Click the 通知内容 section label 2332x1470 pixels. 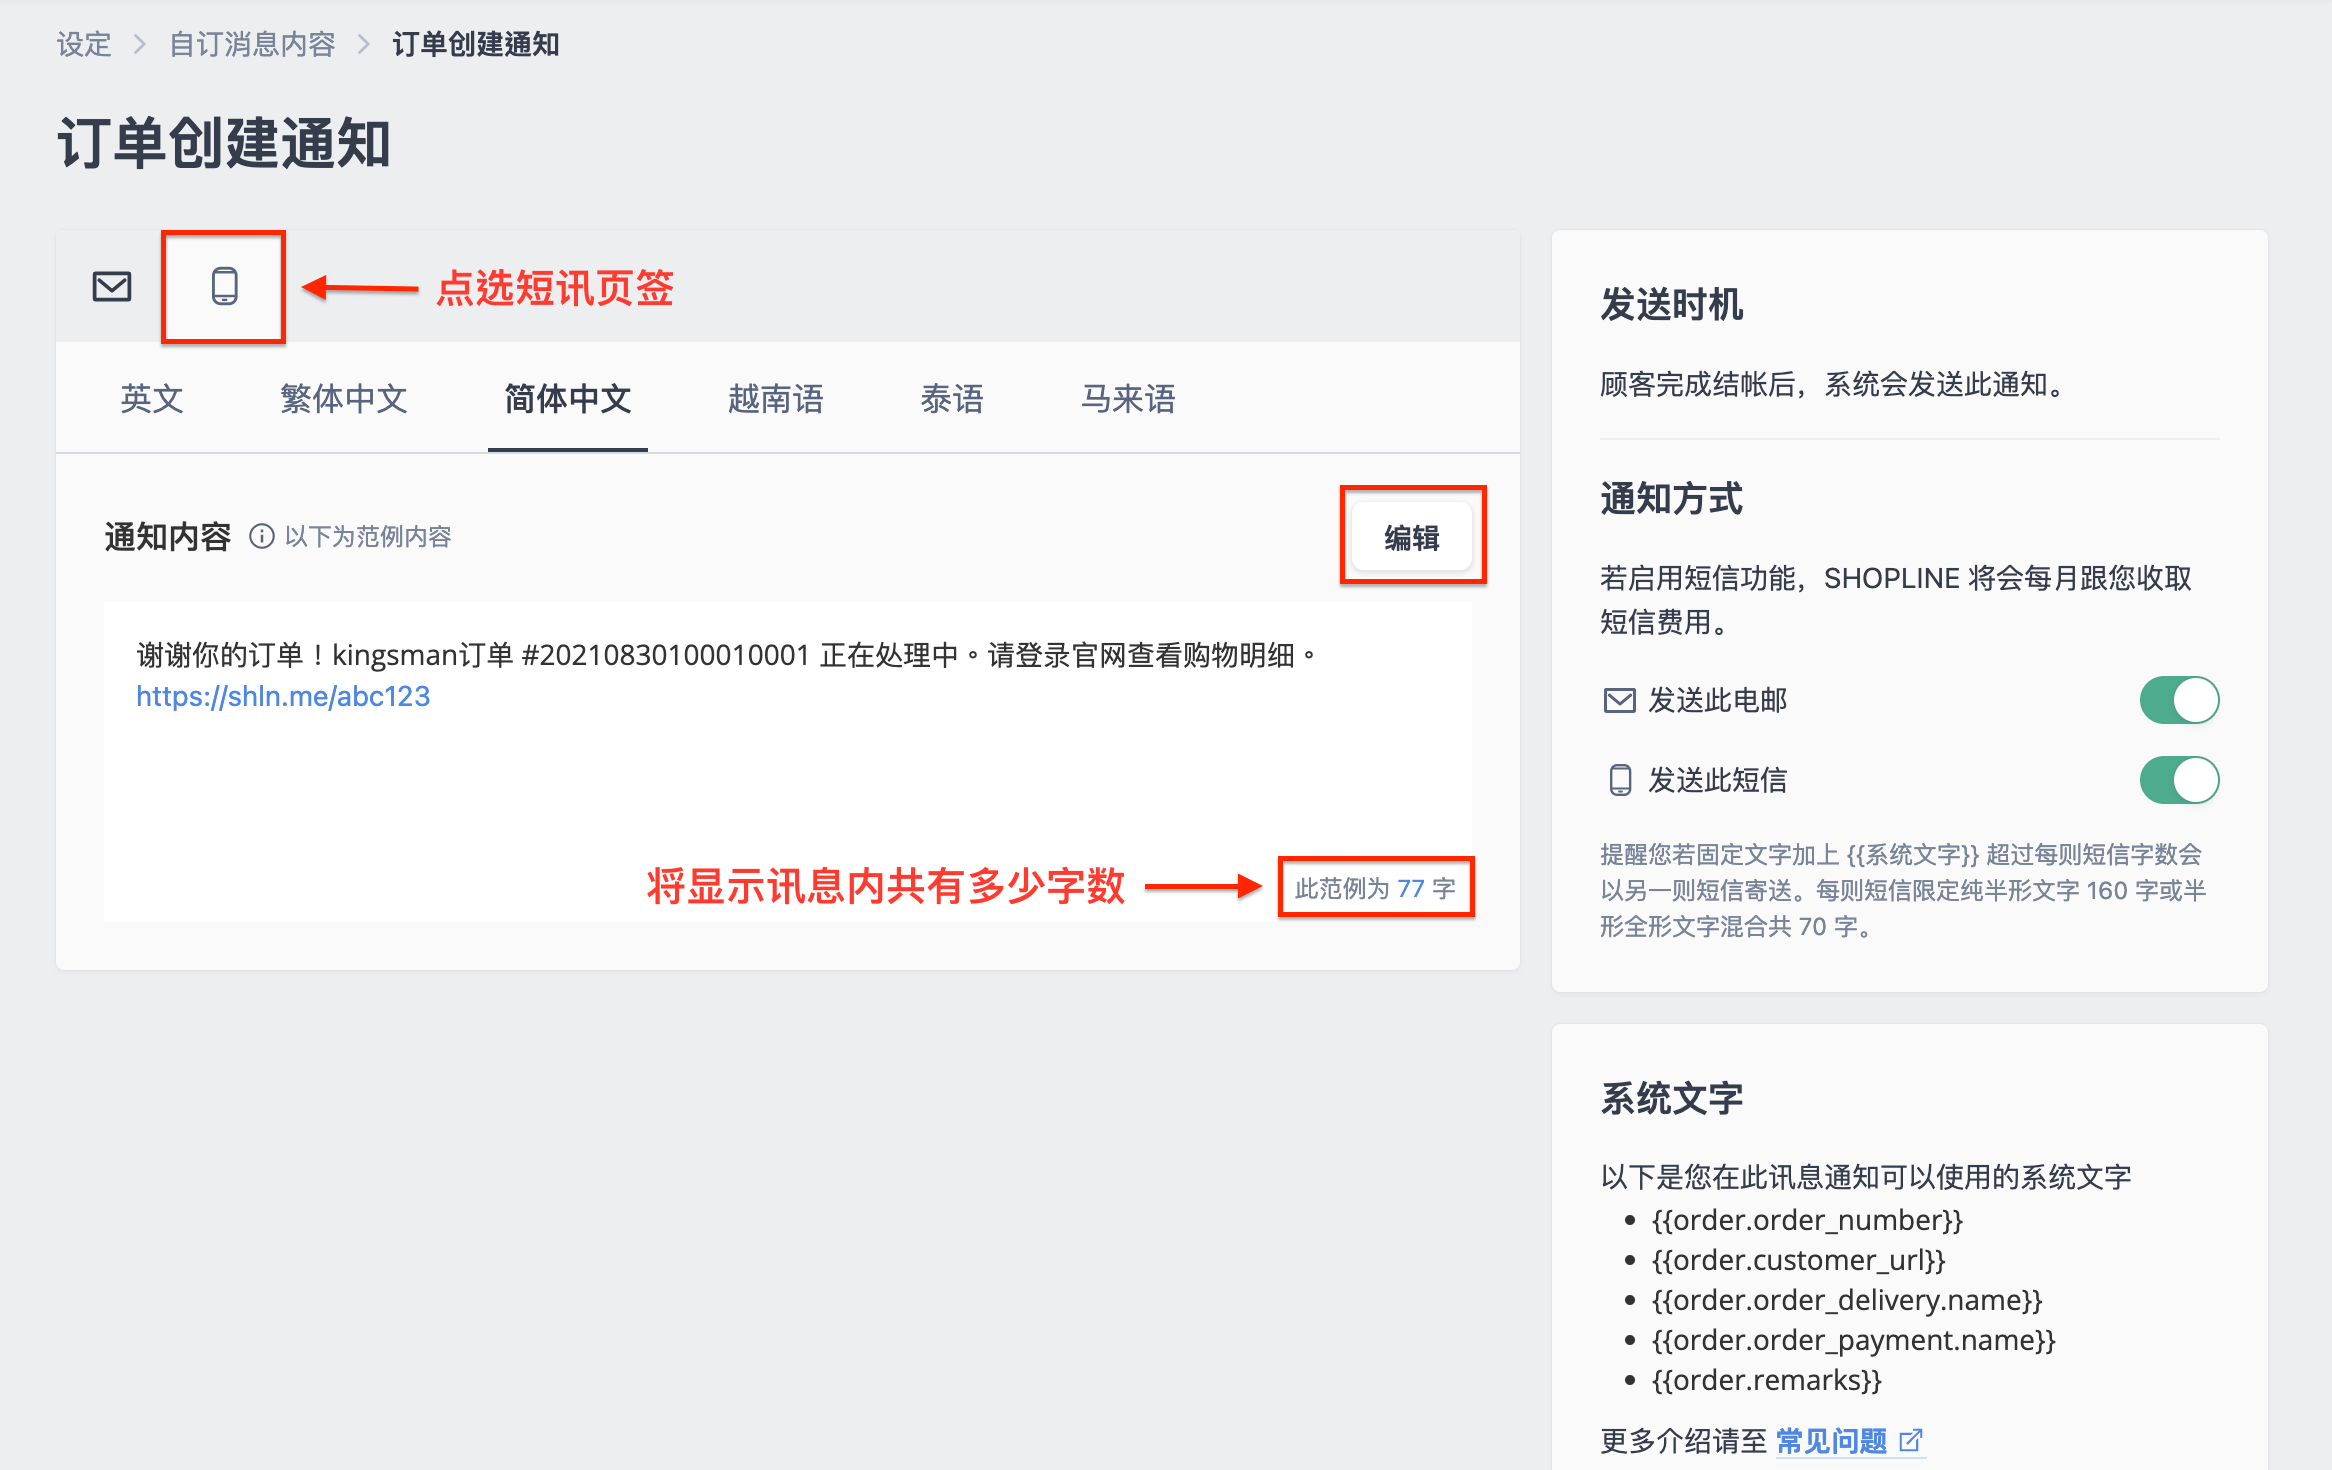pyautogui.click(x=168, y=537)
